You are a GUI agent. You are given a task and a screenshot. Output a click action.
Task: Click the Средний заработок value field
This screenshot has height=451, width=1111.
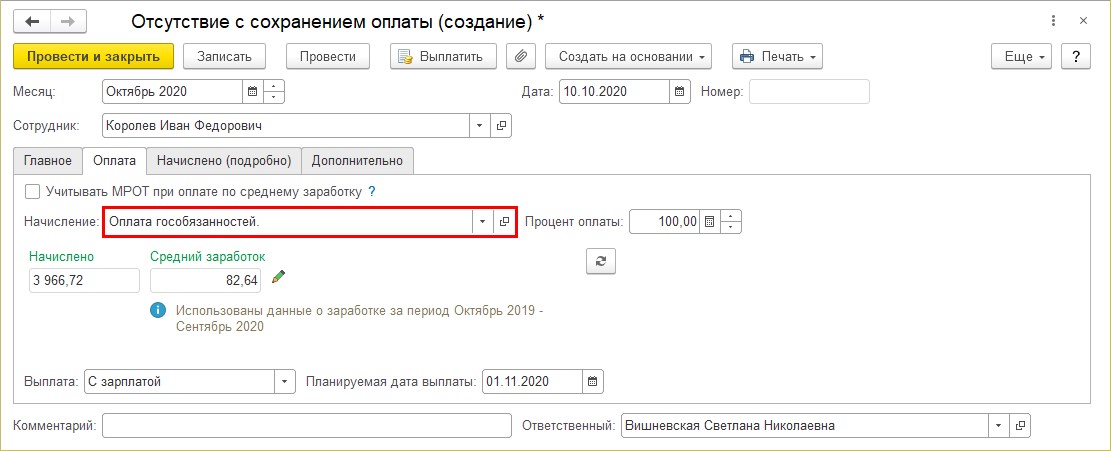coord(205,280)
